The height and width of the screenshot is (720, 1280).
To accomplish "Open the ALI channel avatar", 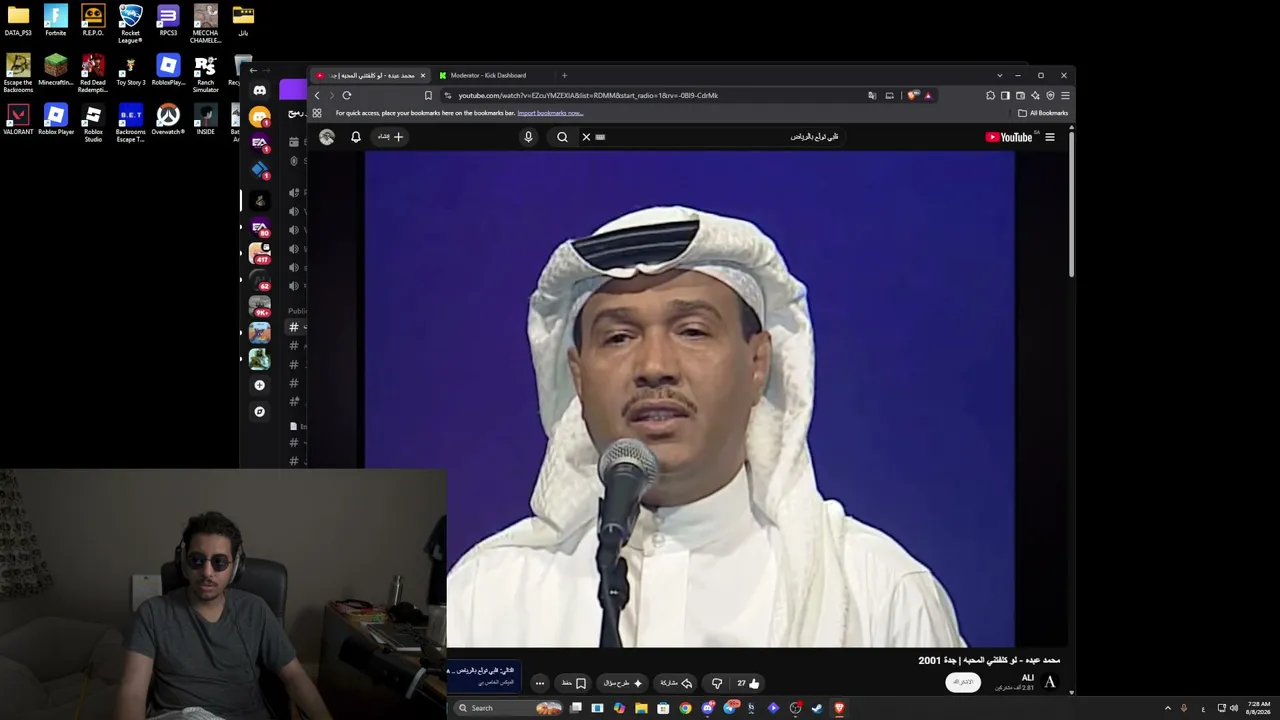I will (1050, 682).
